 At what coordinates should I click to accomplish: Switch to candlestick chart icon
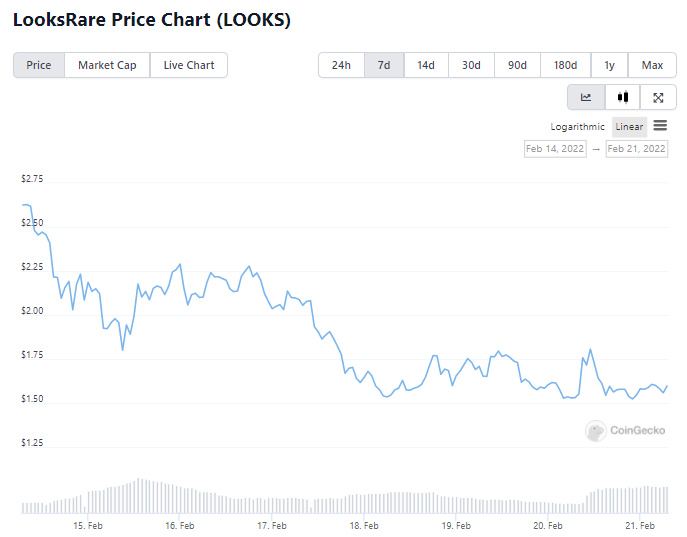pos(622,97)
